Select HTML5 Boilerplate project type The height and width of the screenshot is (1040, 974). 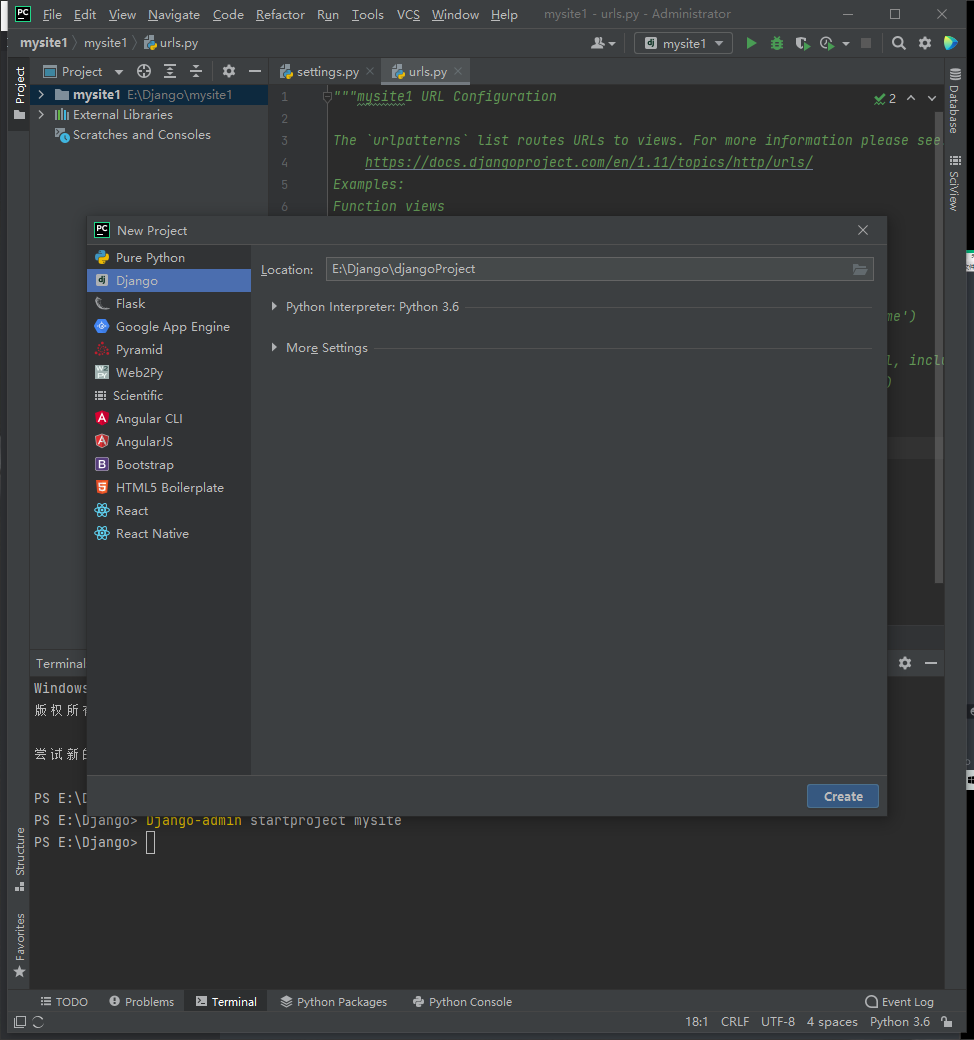(169, 488)
